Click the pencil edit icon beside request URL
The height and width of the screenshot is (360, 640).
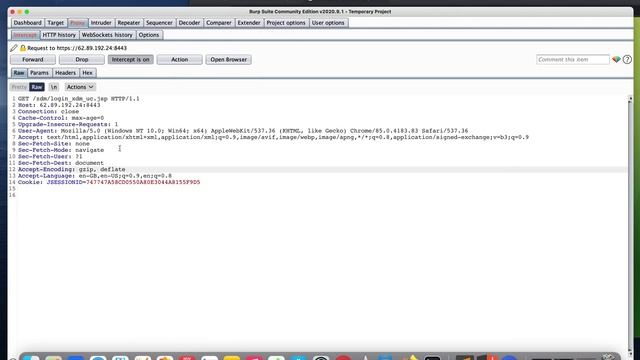coord(14,48)
